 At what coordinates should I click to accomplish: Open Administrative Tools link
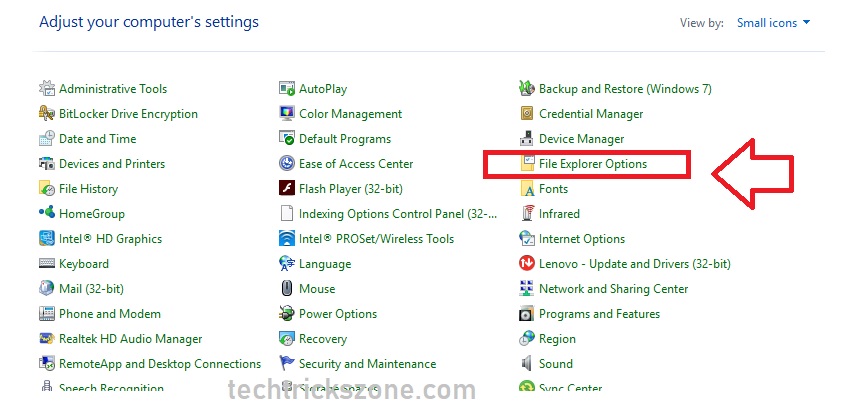(113, 89)
